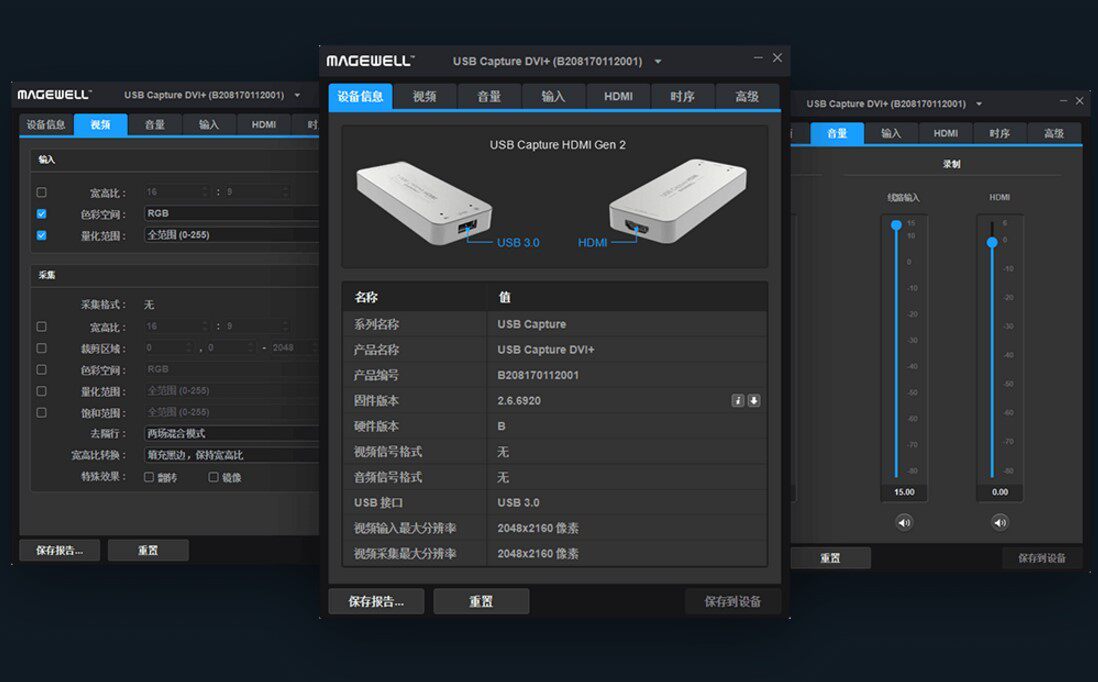Viewport: 1098px width, 682px height.
Task: Mute the HDMI volume speaker icon
Action: [1000, 522]
